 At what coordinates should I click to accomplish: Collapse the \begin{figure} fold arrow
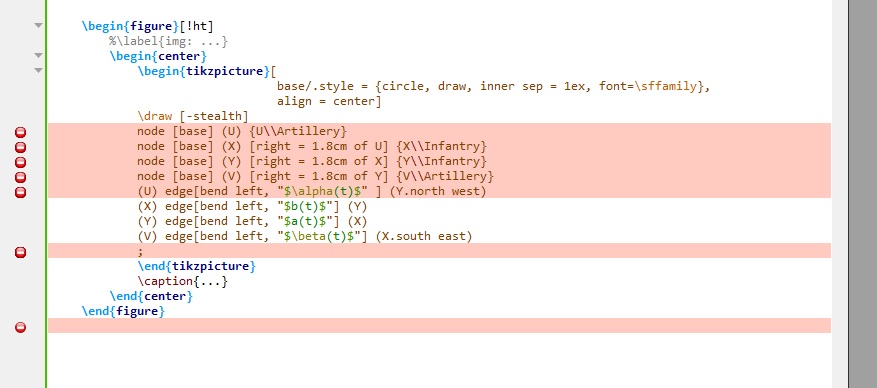pyautogui.click(x=38, y=26)
